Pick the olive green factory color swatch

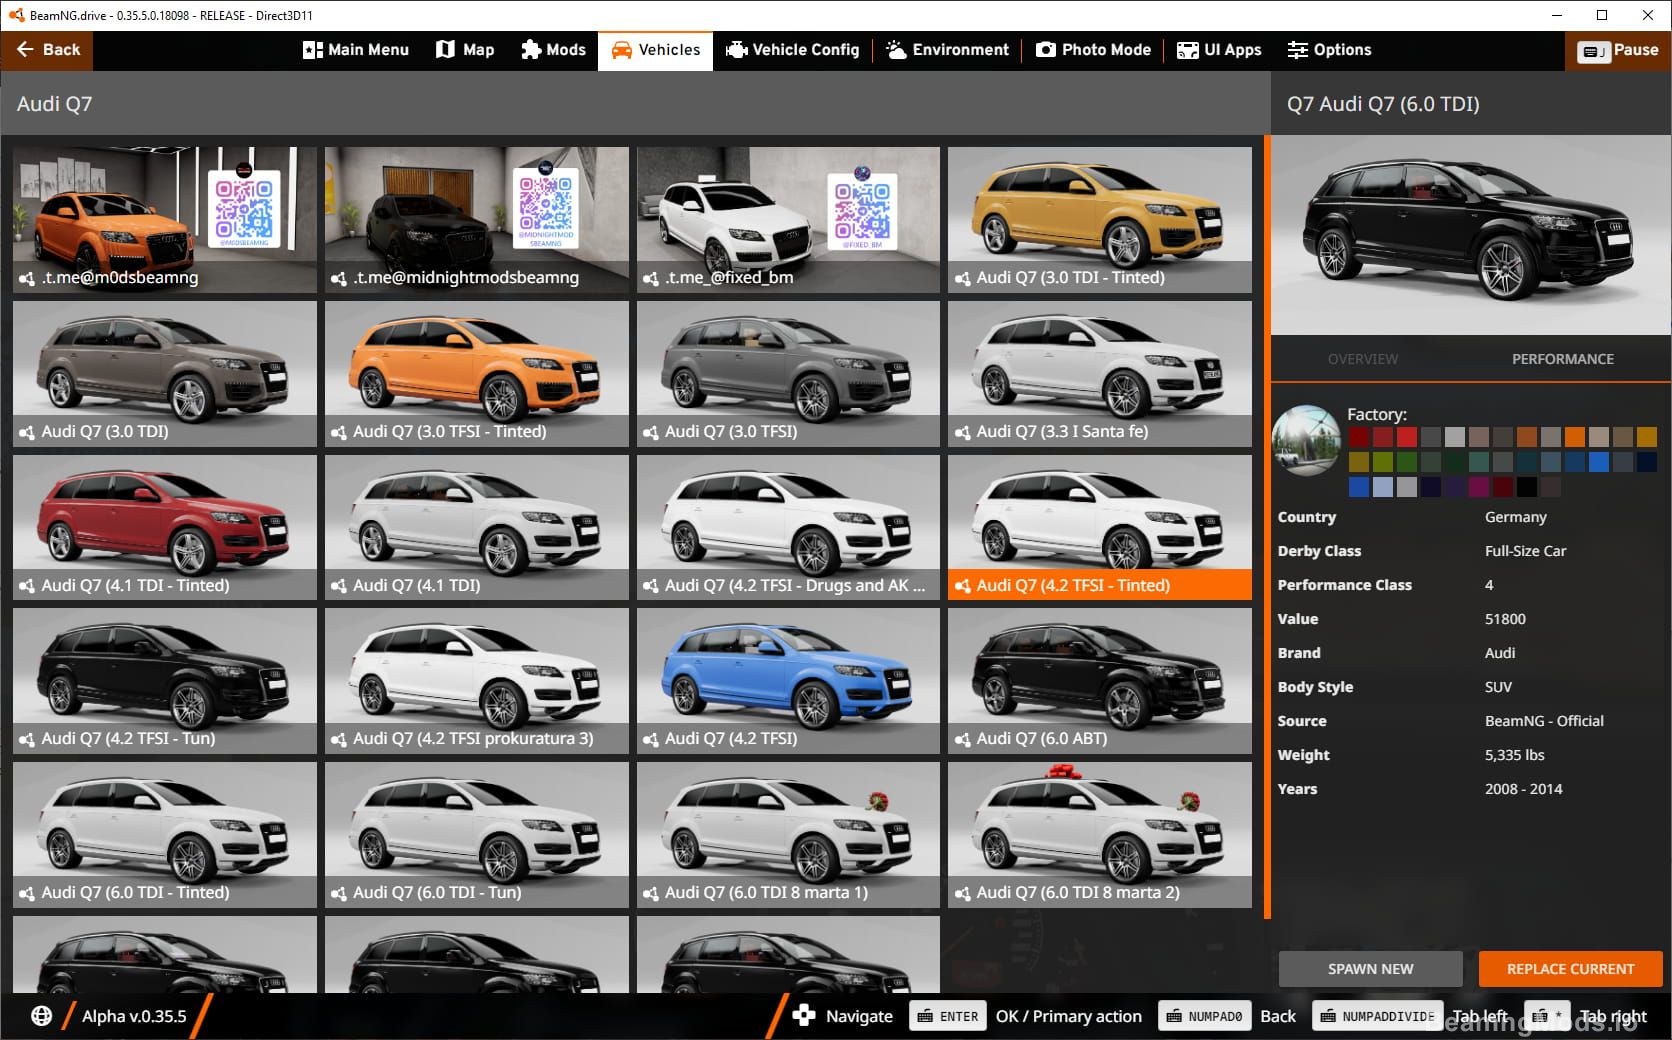[1382, 462]
